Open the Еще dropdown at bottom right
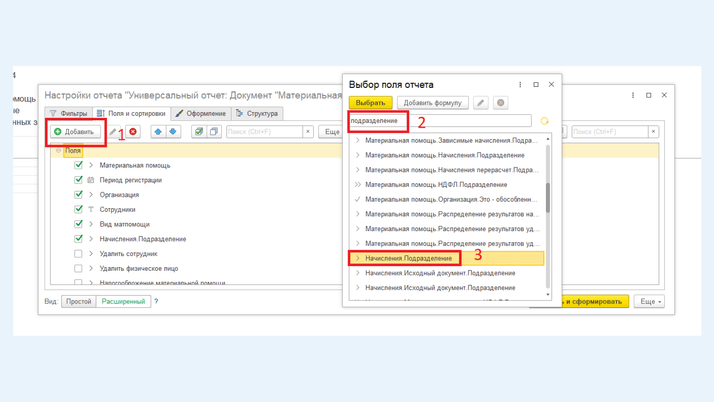The width and height of the screenshot is (714, 402). click(648, 301)
